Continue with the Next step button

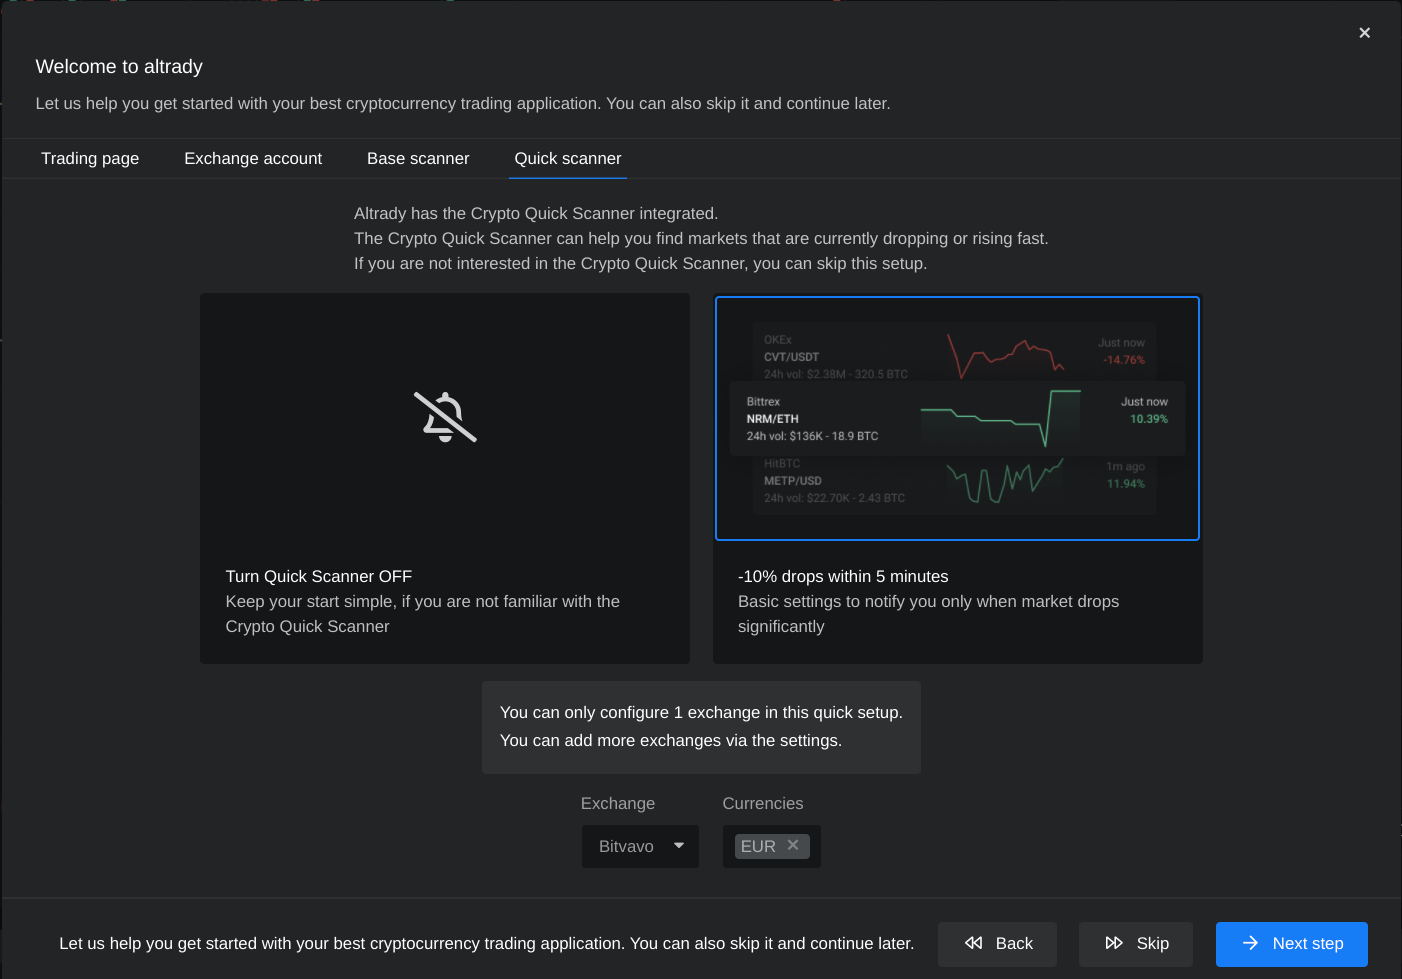tap(1292, 944)
